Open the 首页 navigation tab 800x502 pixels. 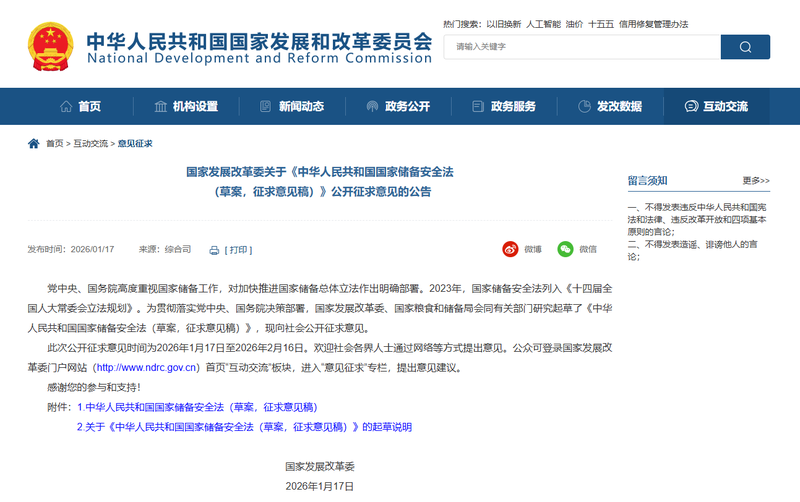tap(80, 107)
